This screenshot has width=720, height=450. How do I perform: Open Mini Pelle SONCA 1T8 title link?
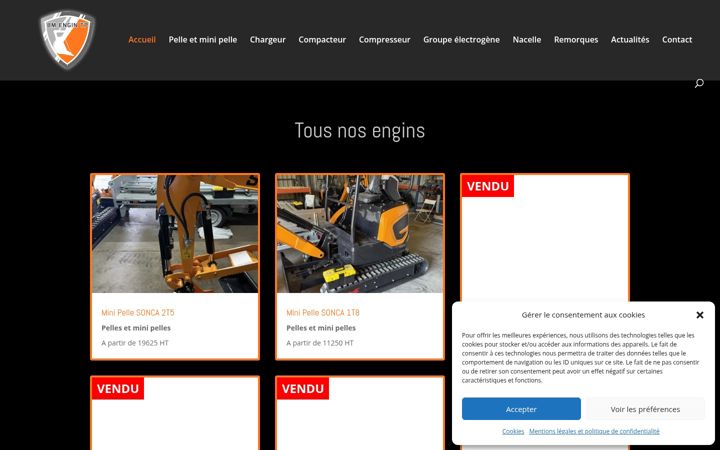click(323, 313)
